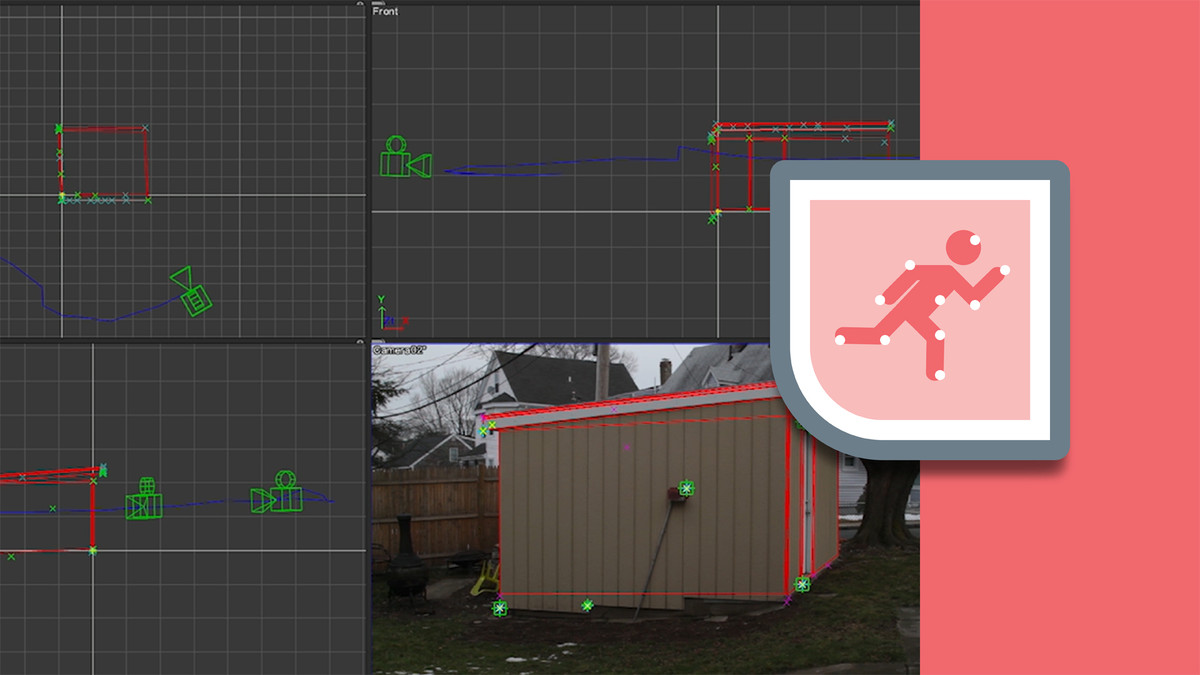Select tracker at shed's bottom-right corner
Screen dimensions: 1200x675
(x=802, y=584)
